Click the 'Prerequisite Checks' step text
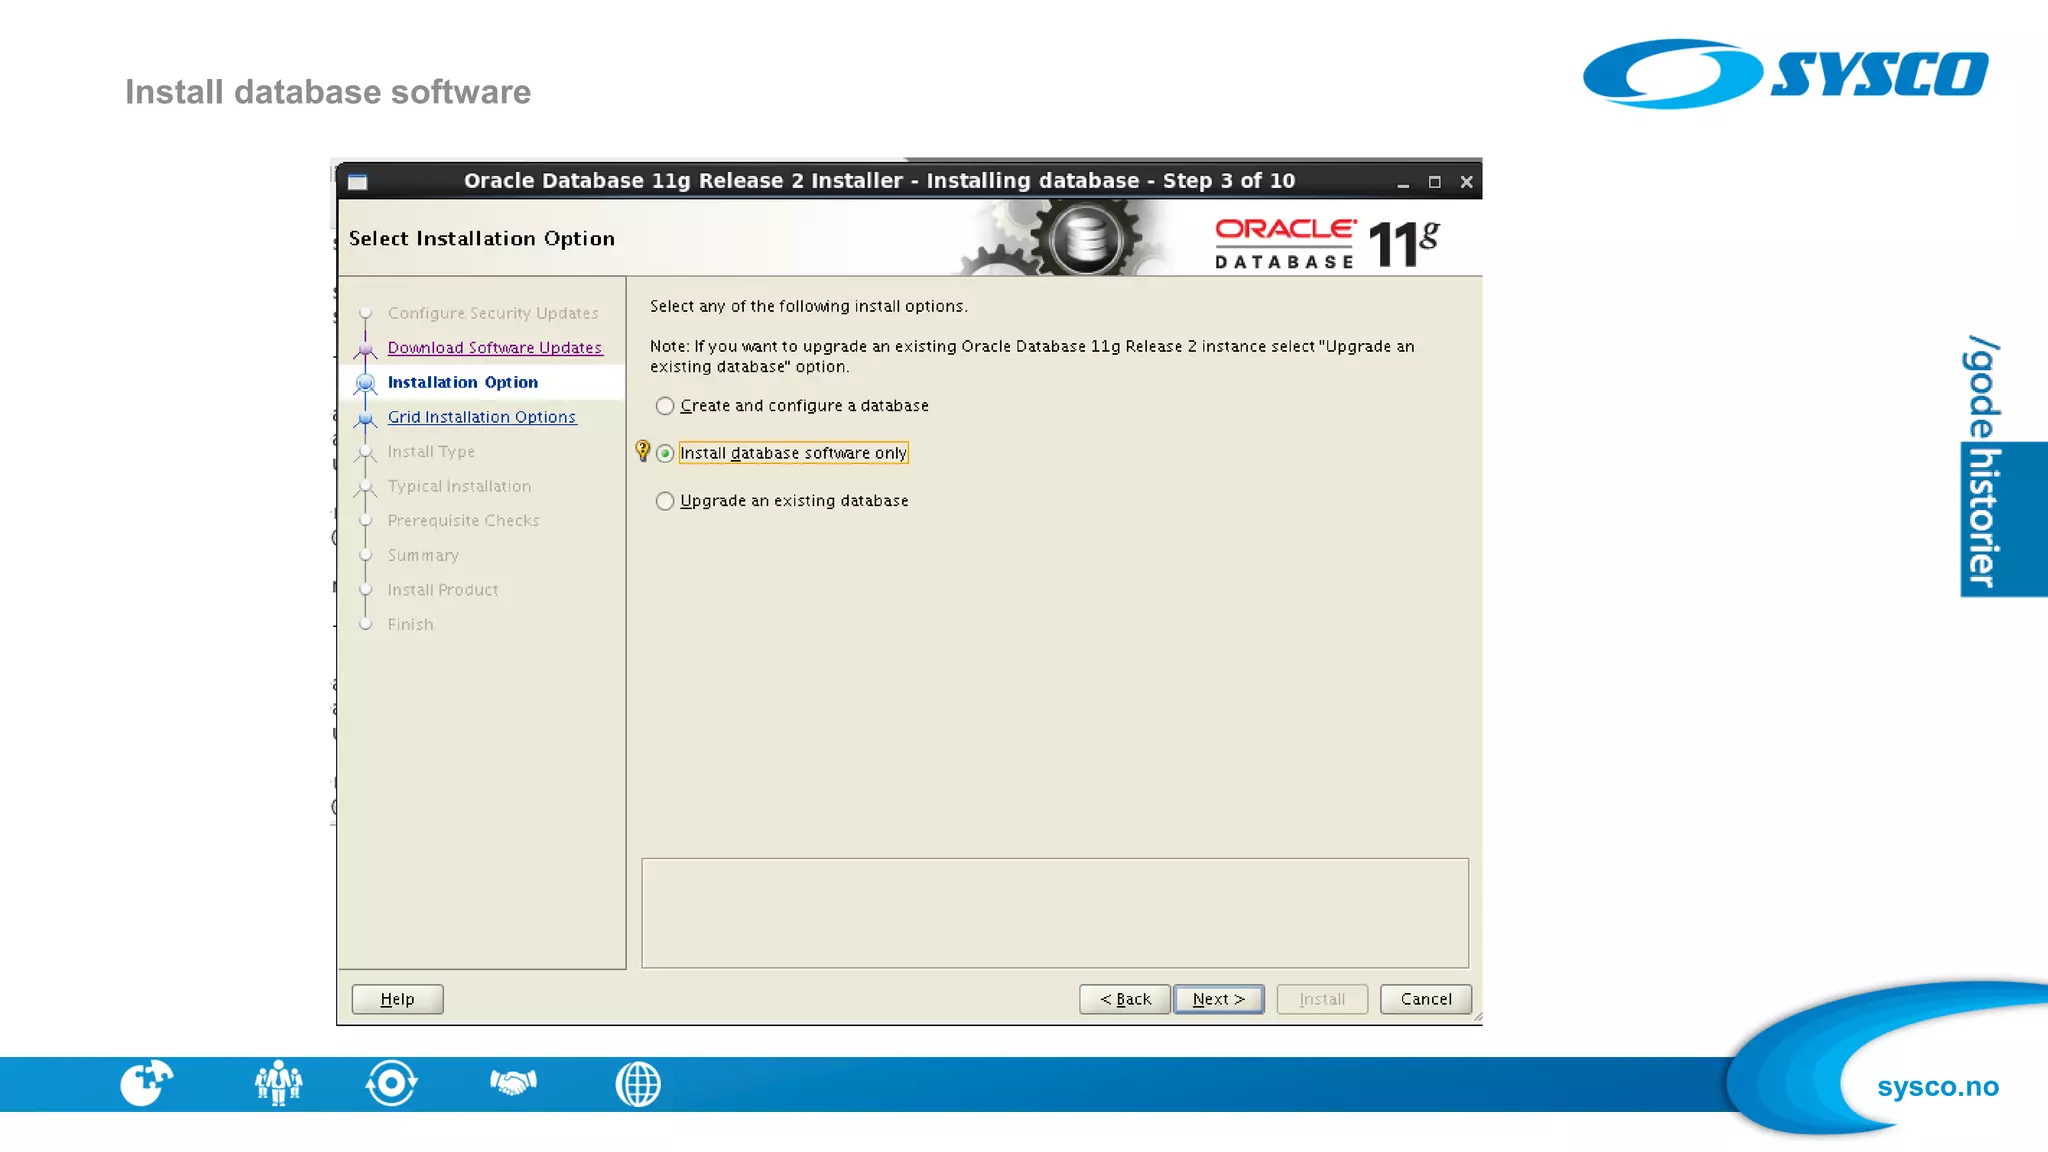This screenshot has height=1152, width=2048. pos(463,521)
